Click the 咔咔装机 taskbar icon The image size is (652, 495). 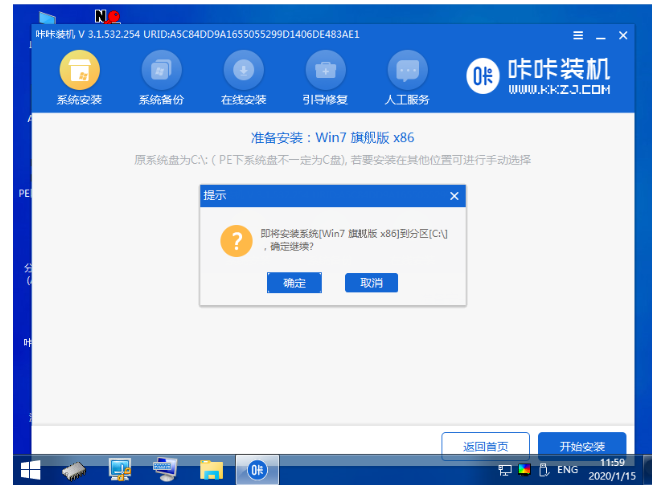point(256,470)
